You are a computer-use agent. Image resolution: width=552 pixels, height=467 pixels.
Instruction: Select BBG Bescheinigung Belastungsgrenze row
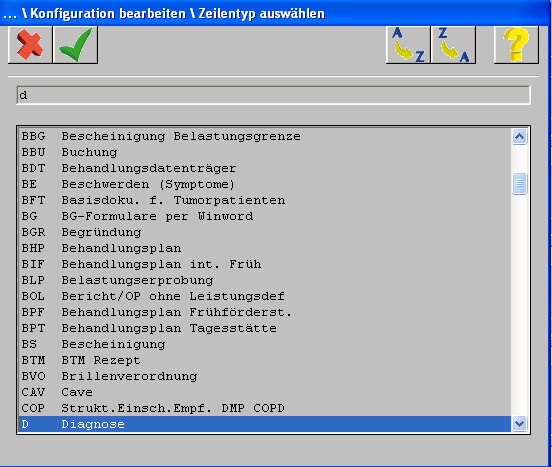pyautogui.click(x=265, y=136)
